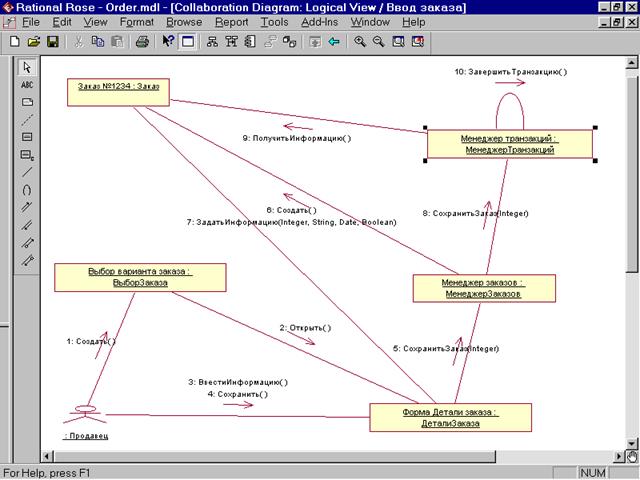The width and height of the screenshot is (640, 480).
Task: Click message 4: Сохранить()
Action: coord(238,394)
